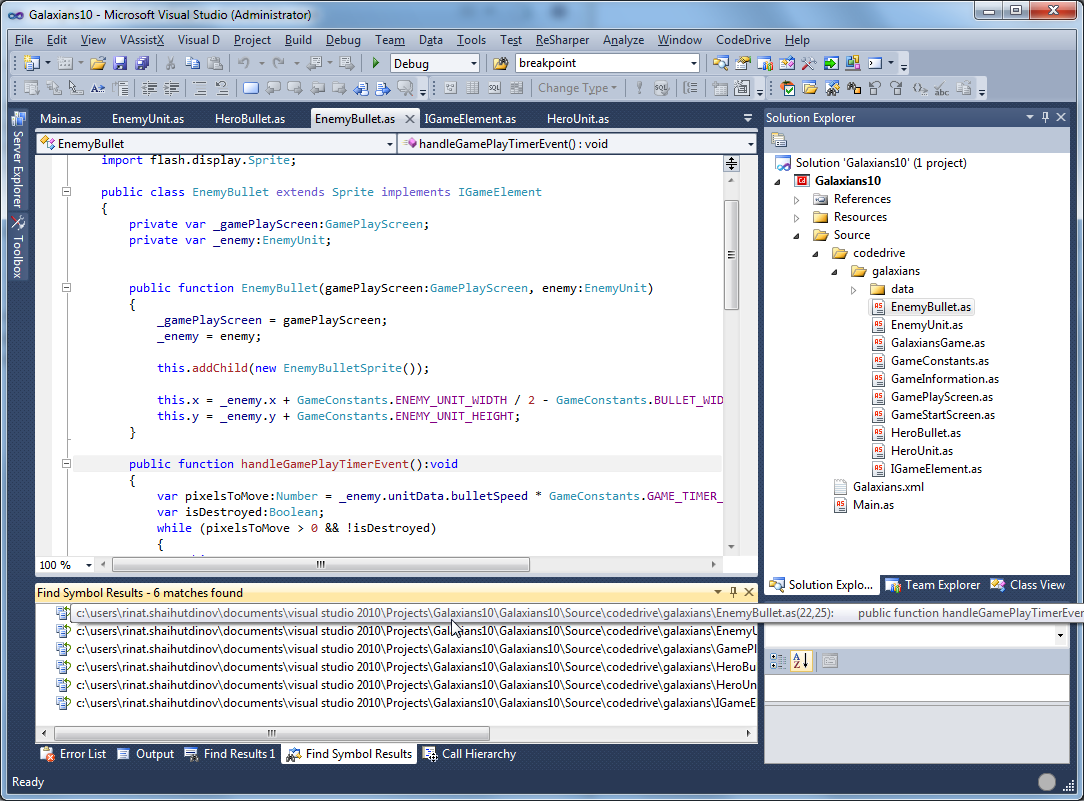The height and width of the screenshot is (801, 1084).
Task: Collapse the EnemyBullet class outline
Action: (66, 191)
